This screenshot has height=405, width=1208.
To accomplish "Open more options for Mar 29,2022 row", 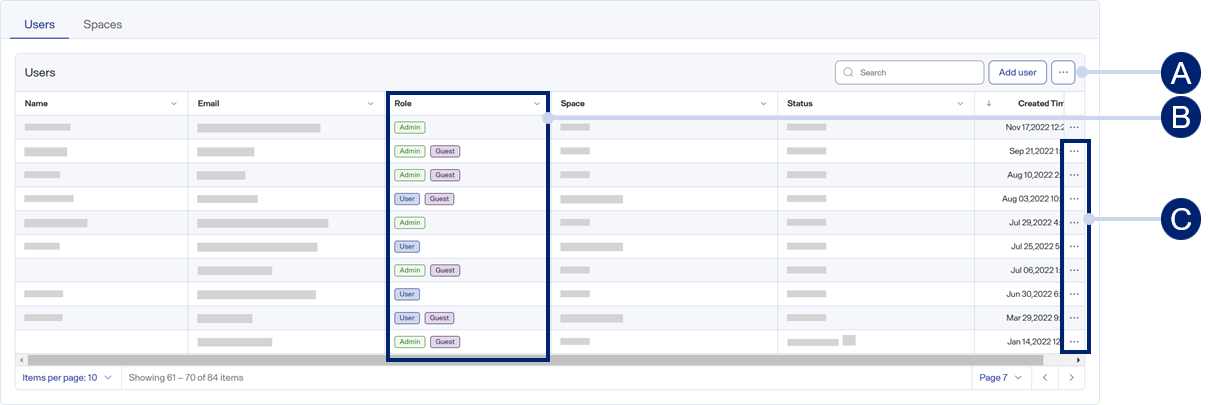I will [x=1074, y=318].
